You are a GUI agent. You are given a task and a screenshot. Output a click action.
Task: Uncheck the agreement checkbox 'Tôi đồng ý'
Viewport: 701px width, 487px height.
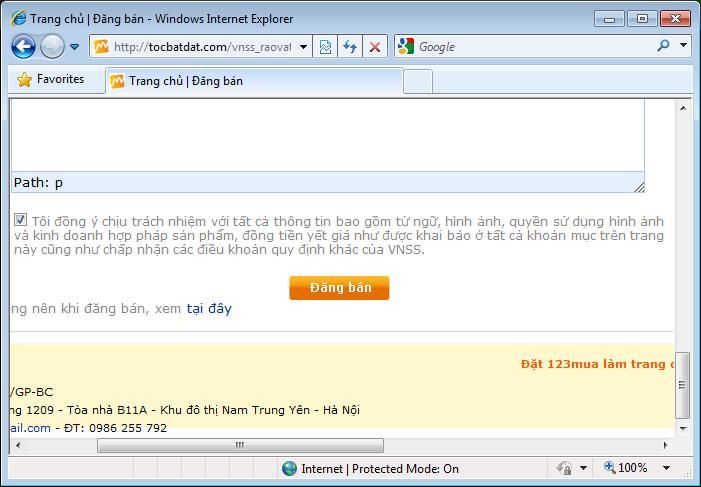(21, 220)
